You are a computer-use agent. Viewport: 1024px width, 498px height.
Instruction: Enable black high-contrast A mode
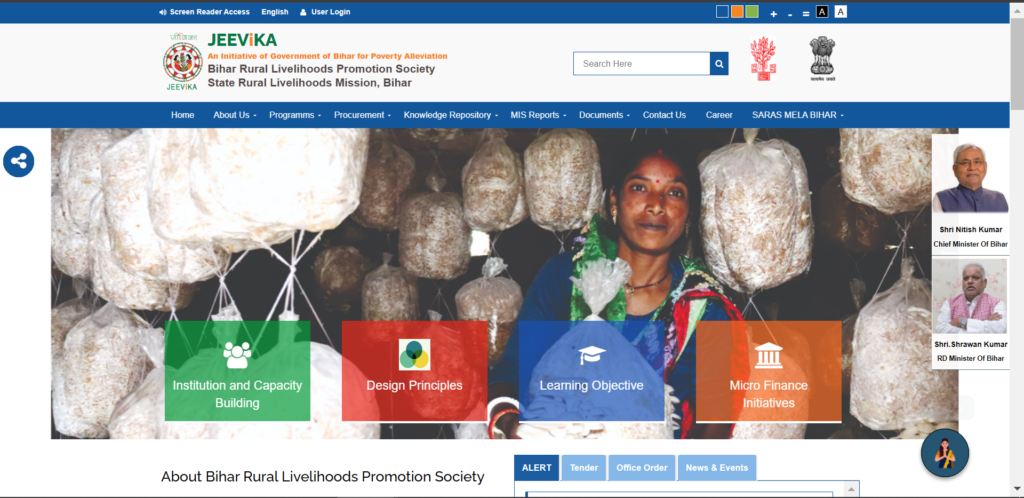click(x=822, y=12)
